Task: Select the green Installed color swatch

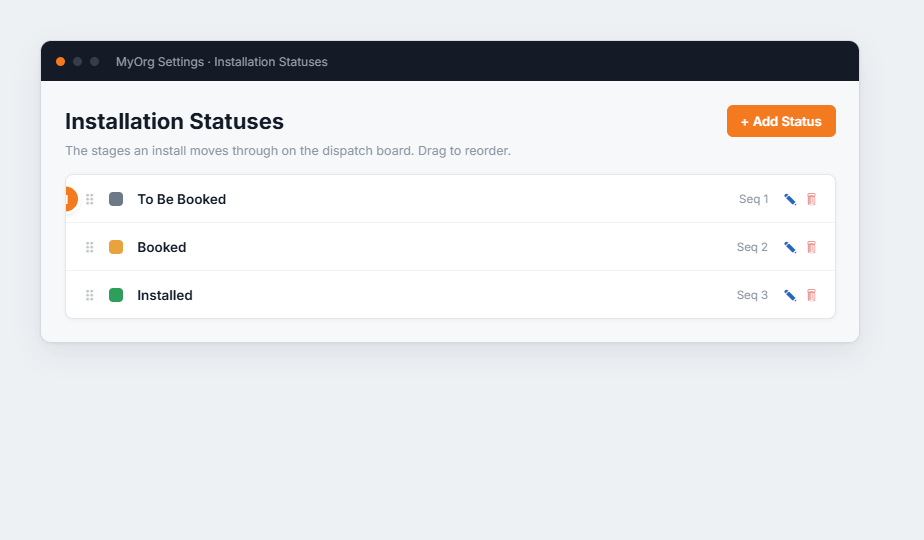Action: point(116,295)
